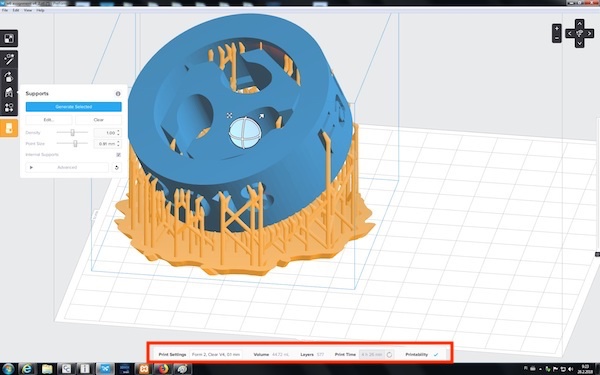Open Firefox from the taskbar
This screenshot has width=600, height=375.
tap(163, 369)
